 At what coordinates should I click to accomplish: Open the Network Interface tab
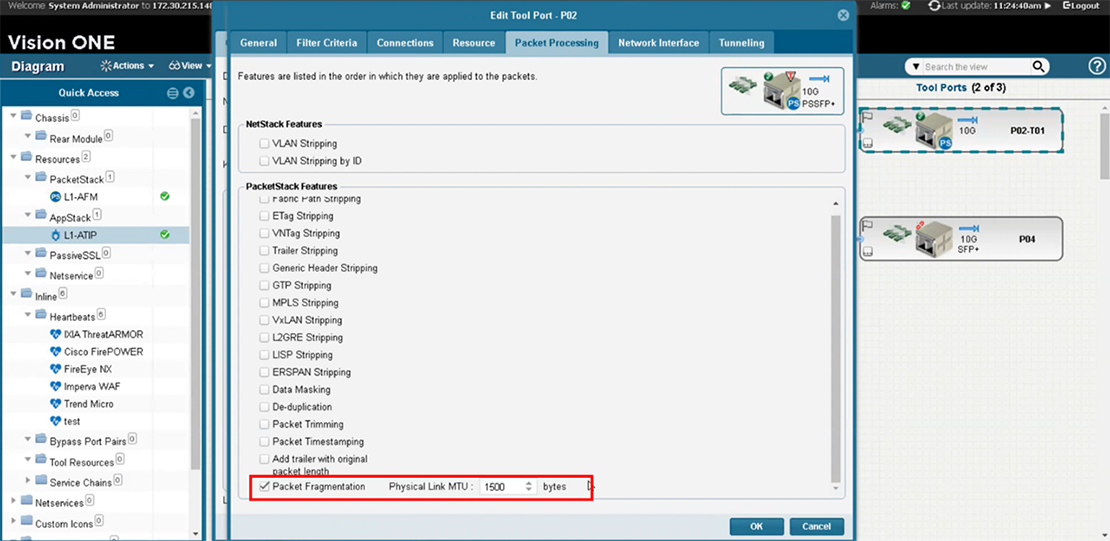click(658, 43)
